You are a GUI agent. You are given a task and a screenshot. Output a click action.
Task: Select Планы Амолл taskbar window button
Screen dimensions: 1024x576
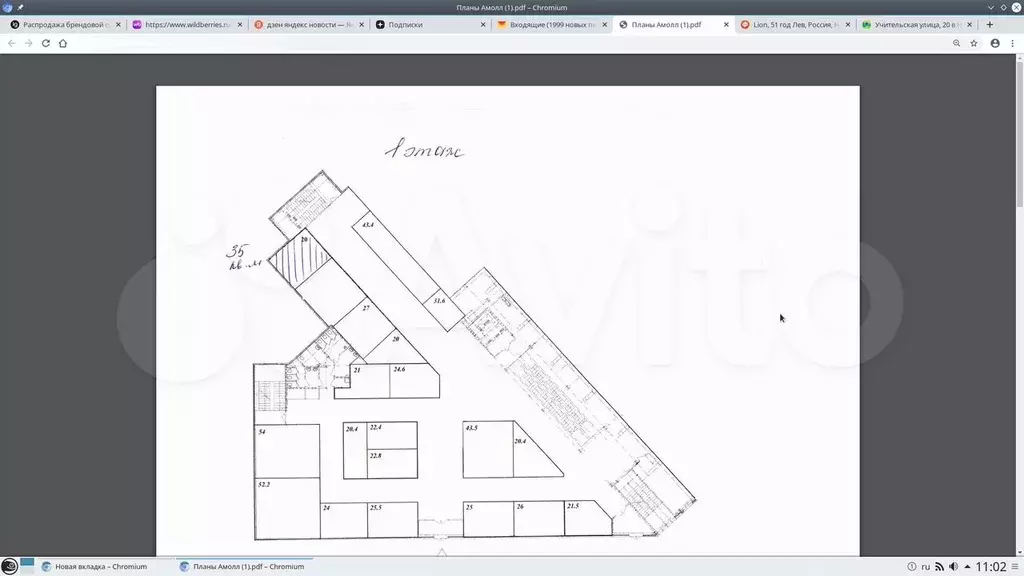coord(242,567)
